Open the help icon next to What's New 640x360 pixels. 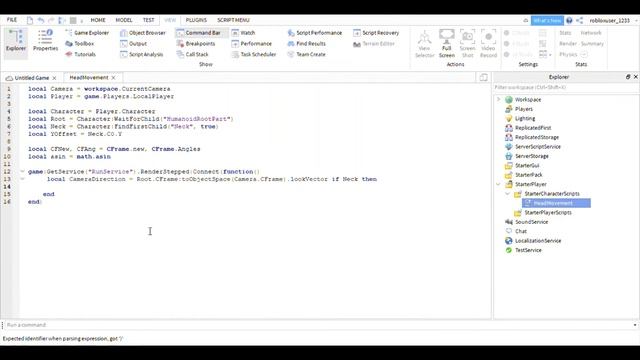569,20
